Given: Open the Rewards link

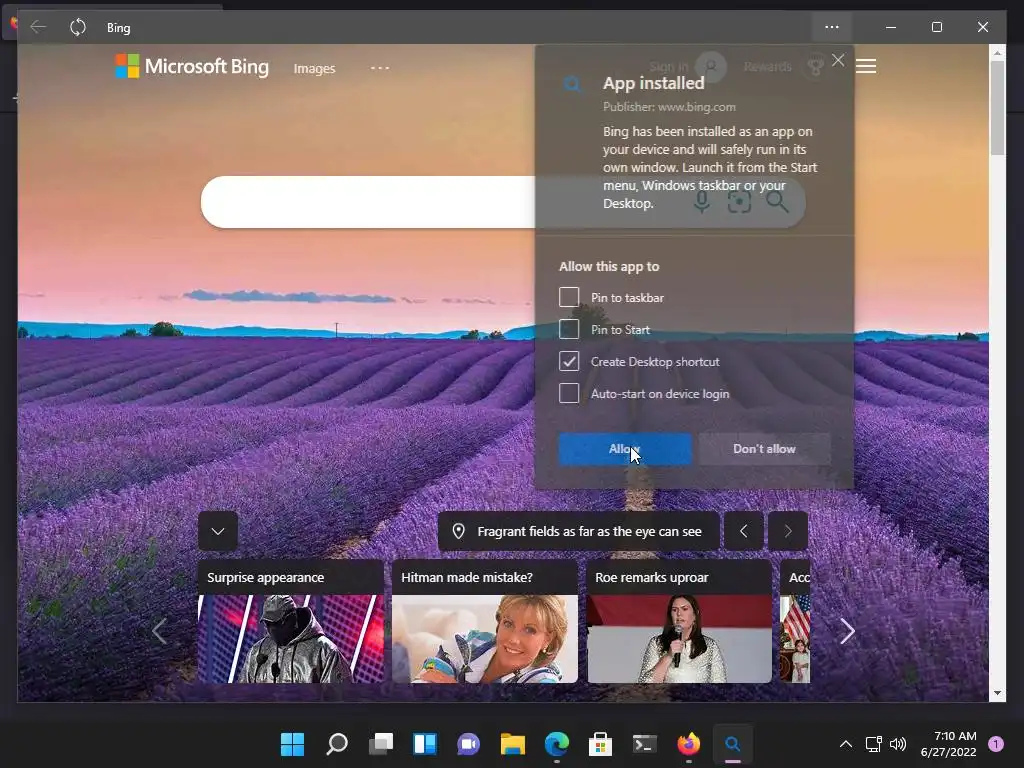Looking at the screenshot, I should point(767,67).
